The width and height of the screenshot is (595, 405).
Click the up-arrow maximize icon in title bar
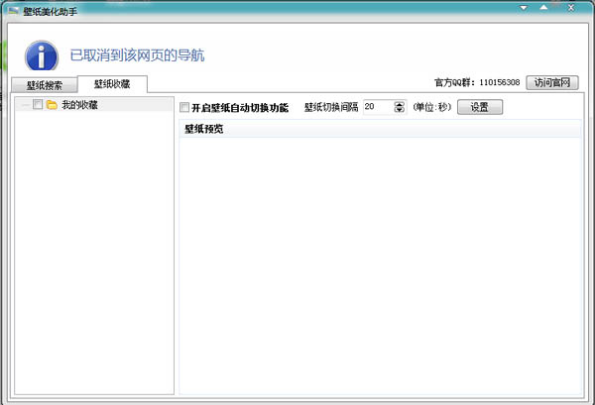(544, 7)
